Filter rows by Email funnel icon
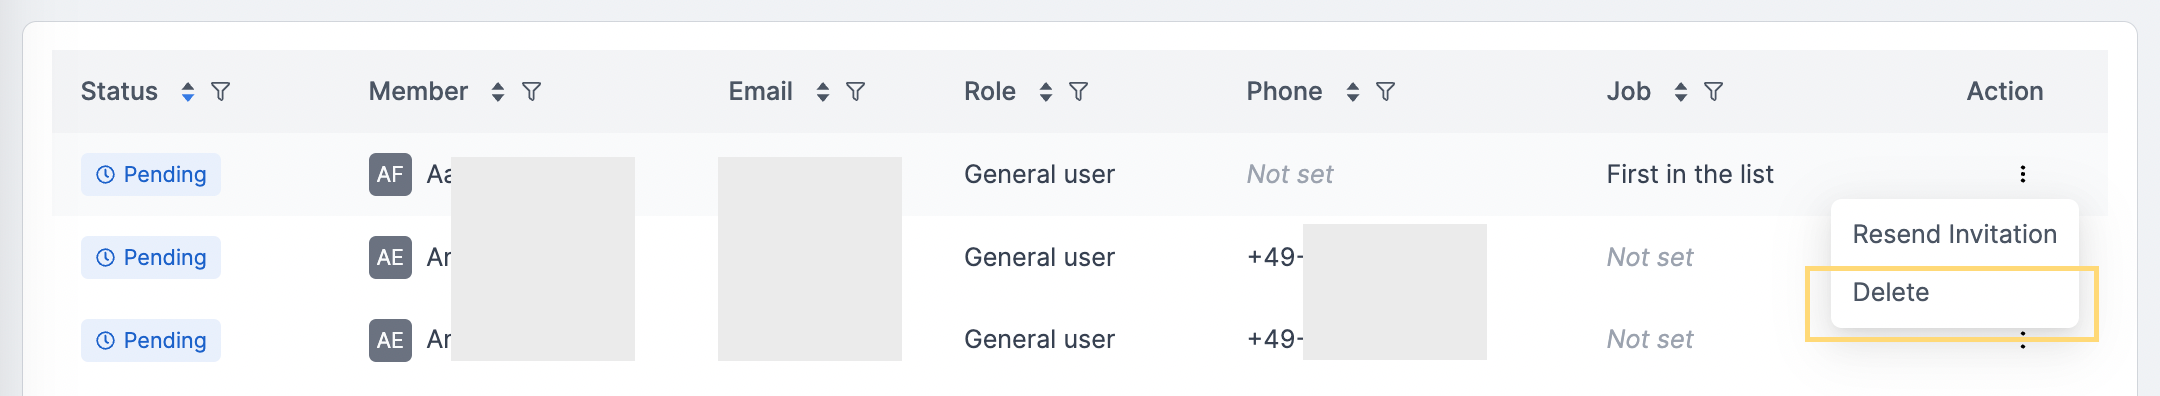The height and width of the screenshot is (396, 2160). tap(856, 92)
